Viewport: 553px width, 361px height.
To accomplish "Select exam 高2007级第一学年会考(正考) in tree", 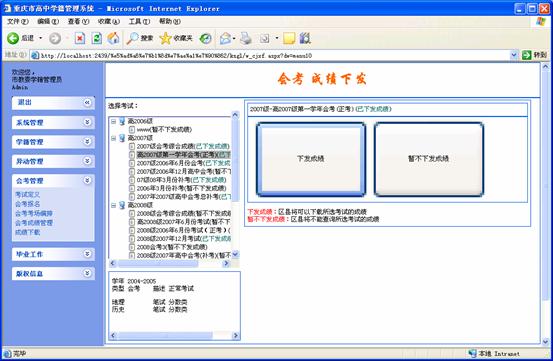I will tap(183, 154).
